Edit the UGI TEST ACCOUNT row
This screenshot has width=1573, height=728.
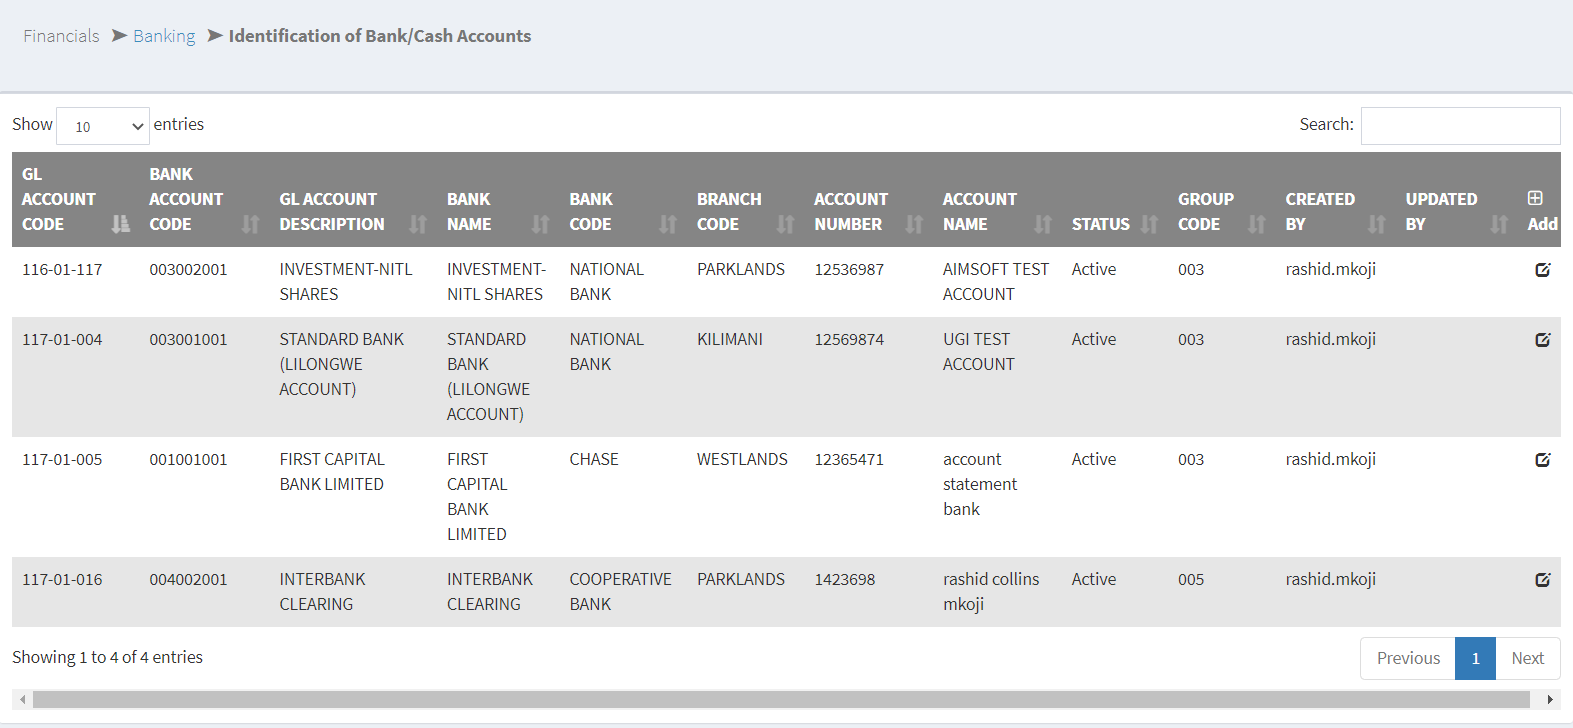click(1542, 340)
